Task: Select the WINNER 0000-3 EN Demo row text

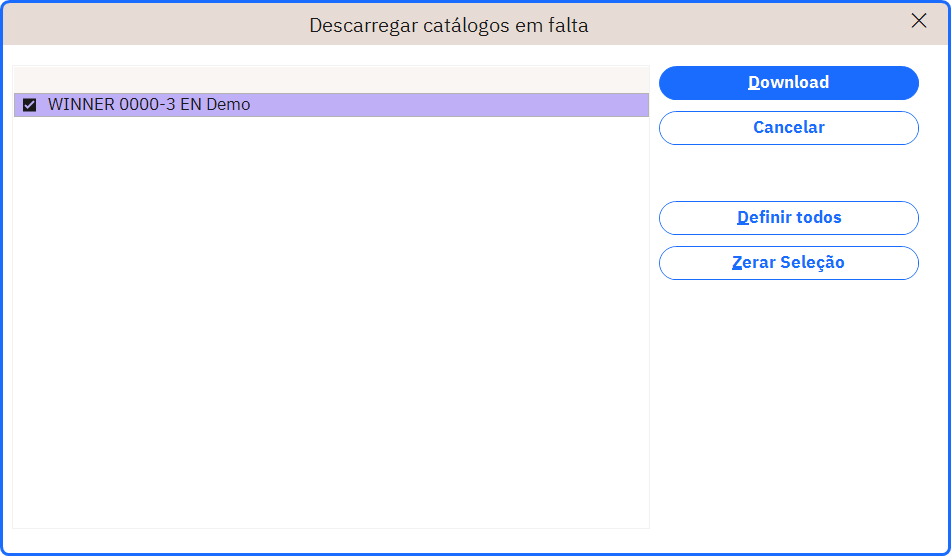Action: [149, 104]
